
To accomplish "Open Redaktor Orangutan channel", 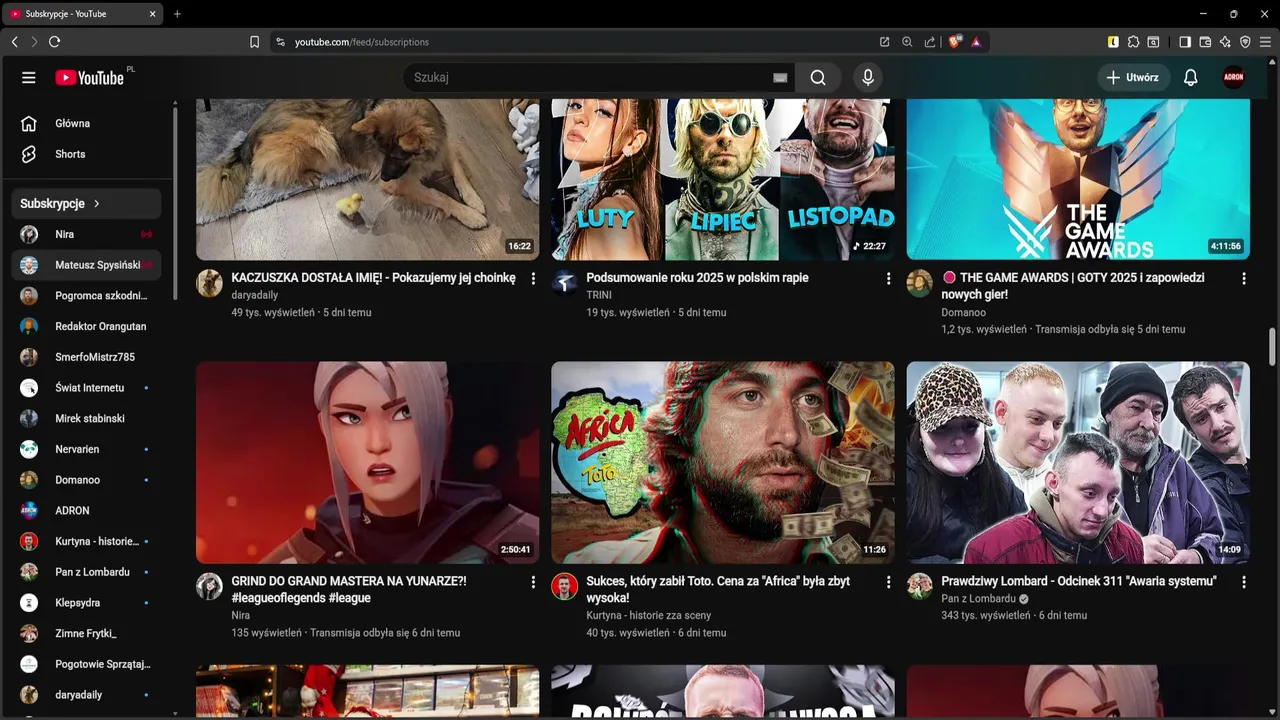I will pos(86,326).
